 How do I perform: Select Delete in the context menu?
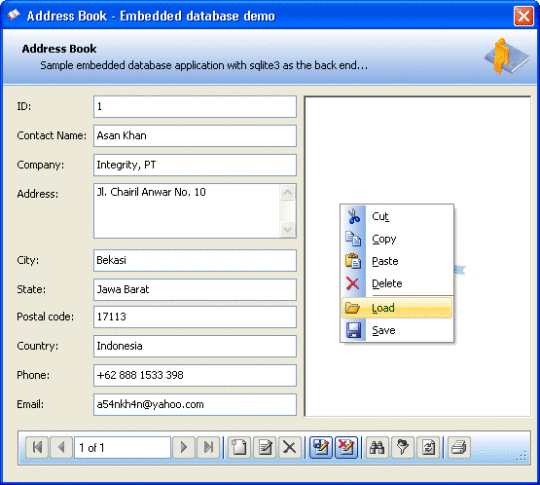tap(397, 283)
